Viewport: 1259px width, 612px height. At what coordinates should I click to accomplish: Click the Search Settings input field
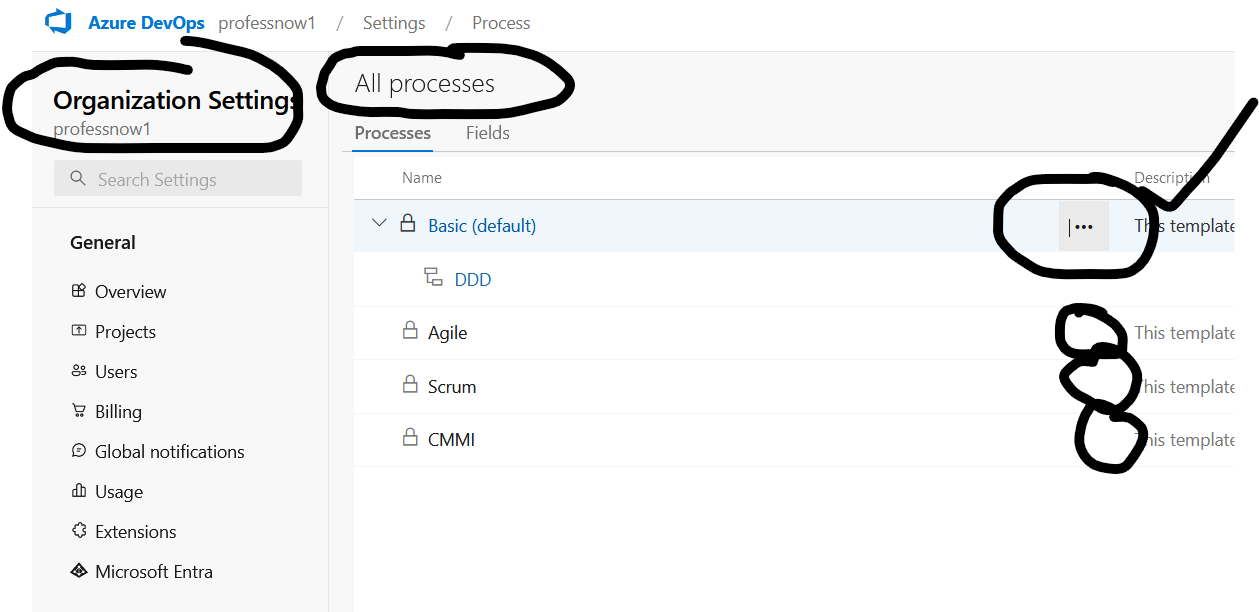[x=178, y=180]
